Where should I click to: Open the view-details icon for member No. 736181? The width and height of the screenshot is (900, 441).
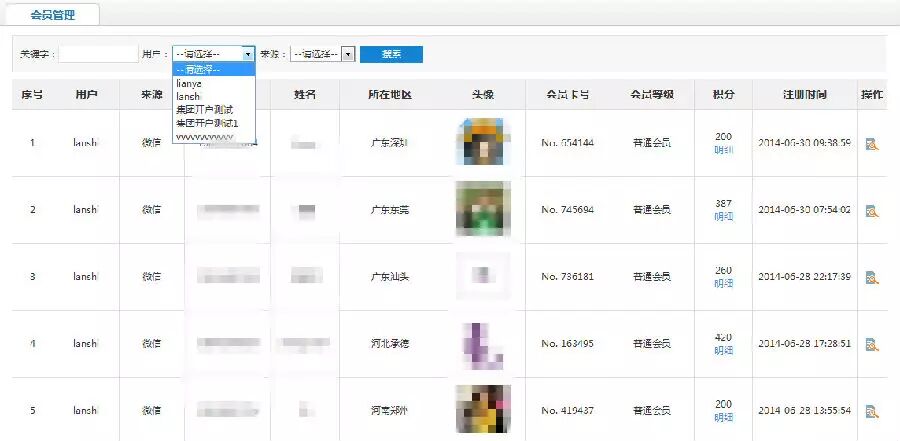coord(872,278)
